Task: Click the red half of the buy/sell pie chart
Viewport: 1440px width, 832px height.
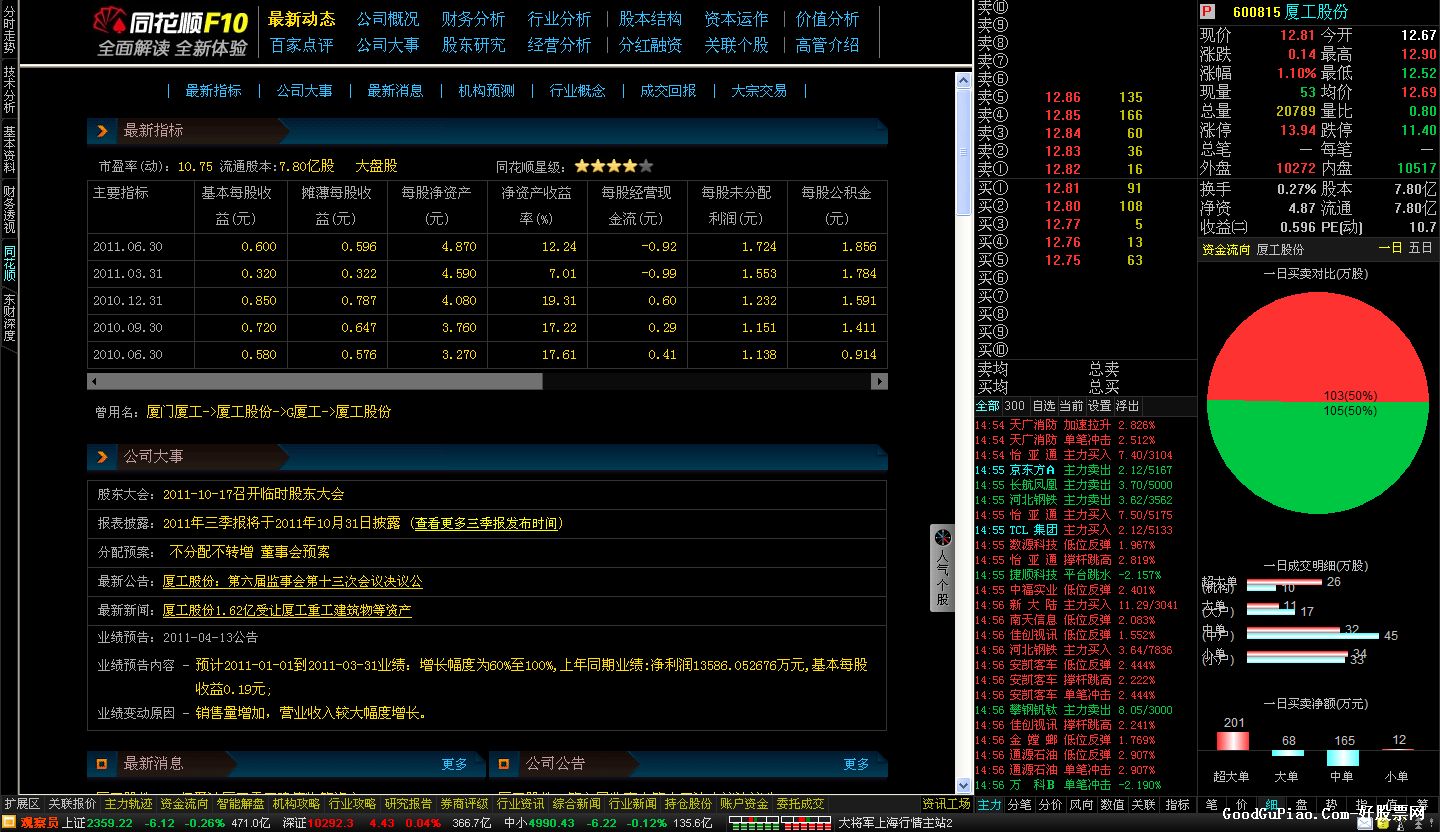Action: pos(1318,345)
